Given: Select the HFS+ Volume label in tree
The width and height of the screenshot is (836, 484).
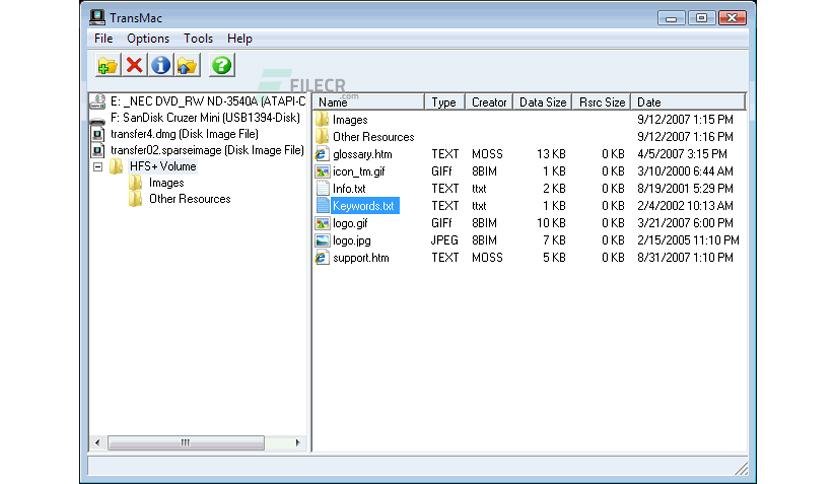Looking at the screenshot, I should 163,166.
